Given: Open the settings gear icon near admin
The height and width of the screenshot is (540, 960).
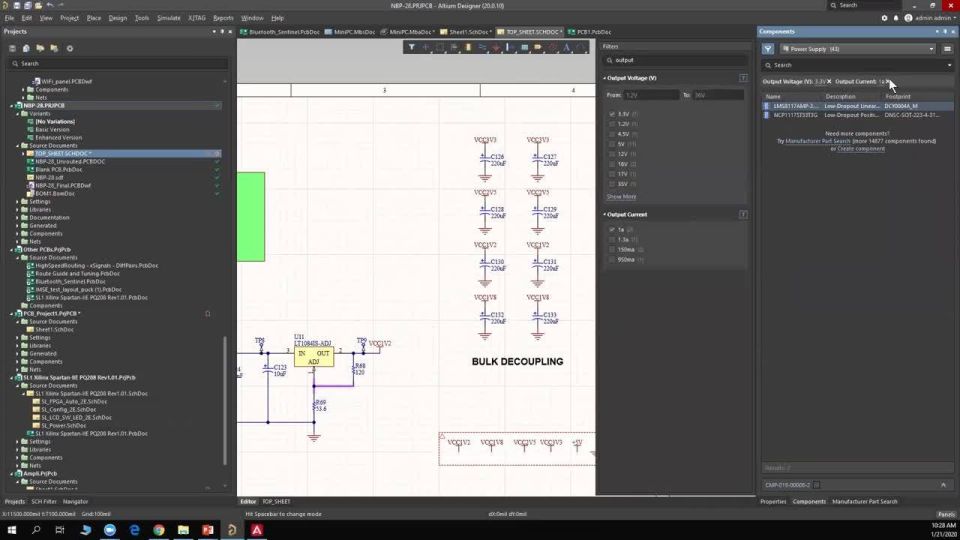Looking at the screenshot, I should (884, 18).
